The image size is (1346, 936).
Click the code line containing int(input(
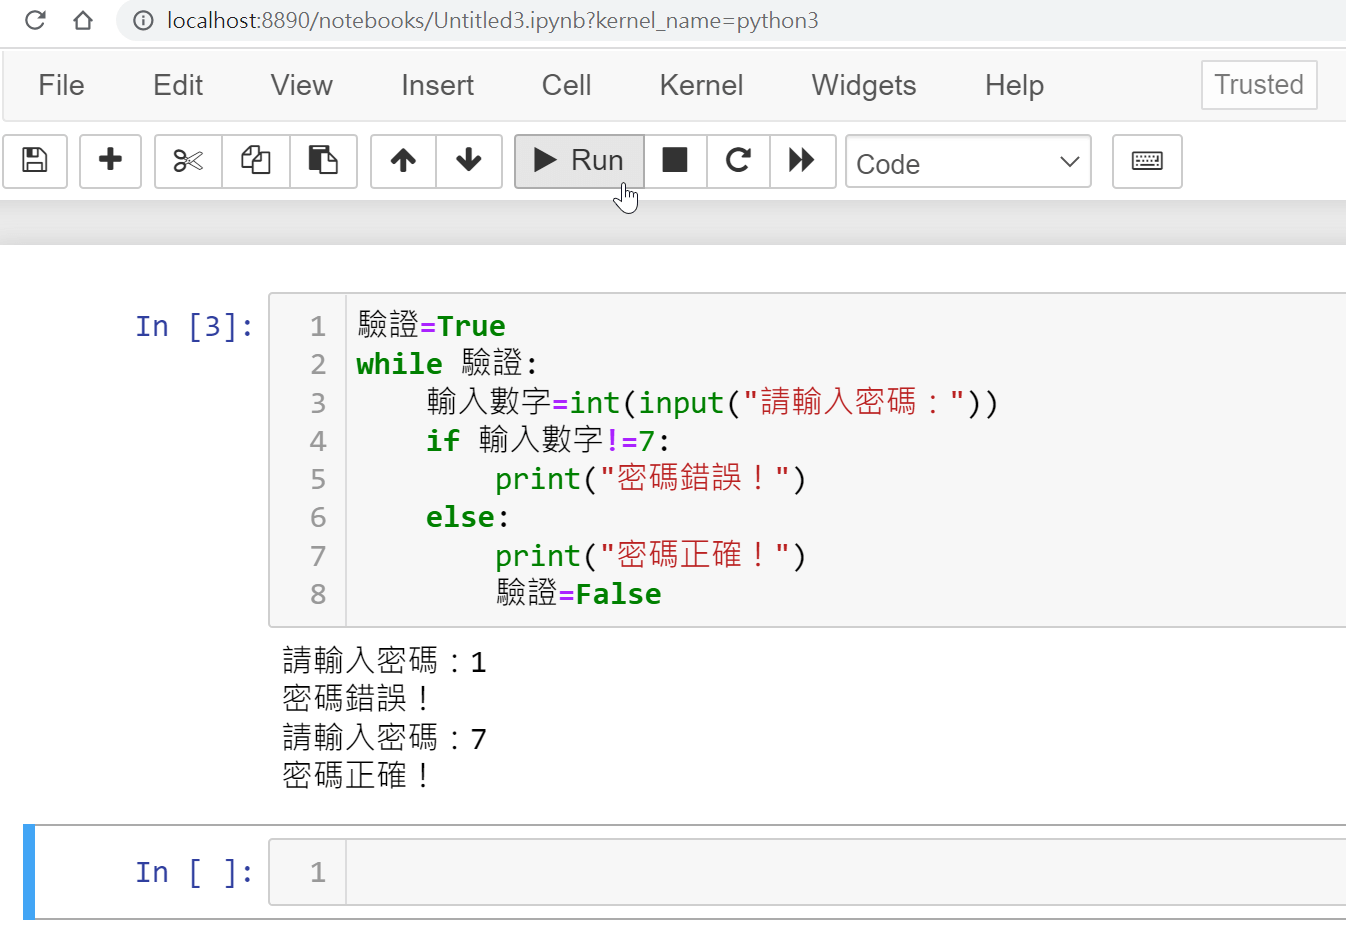coord(712,403)
